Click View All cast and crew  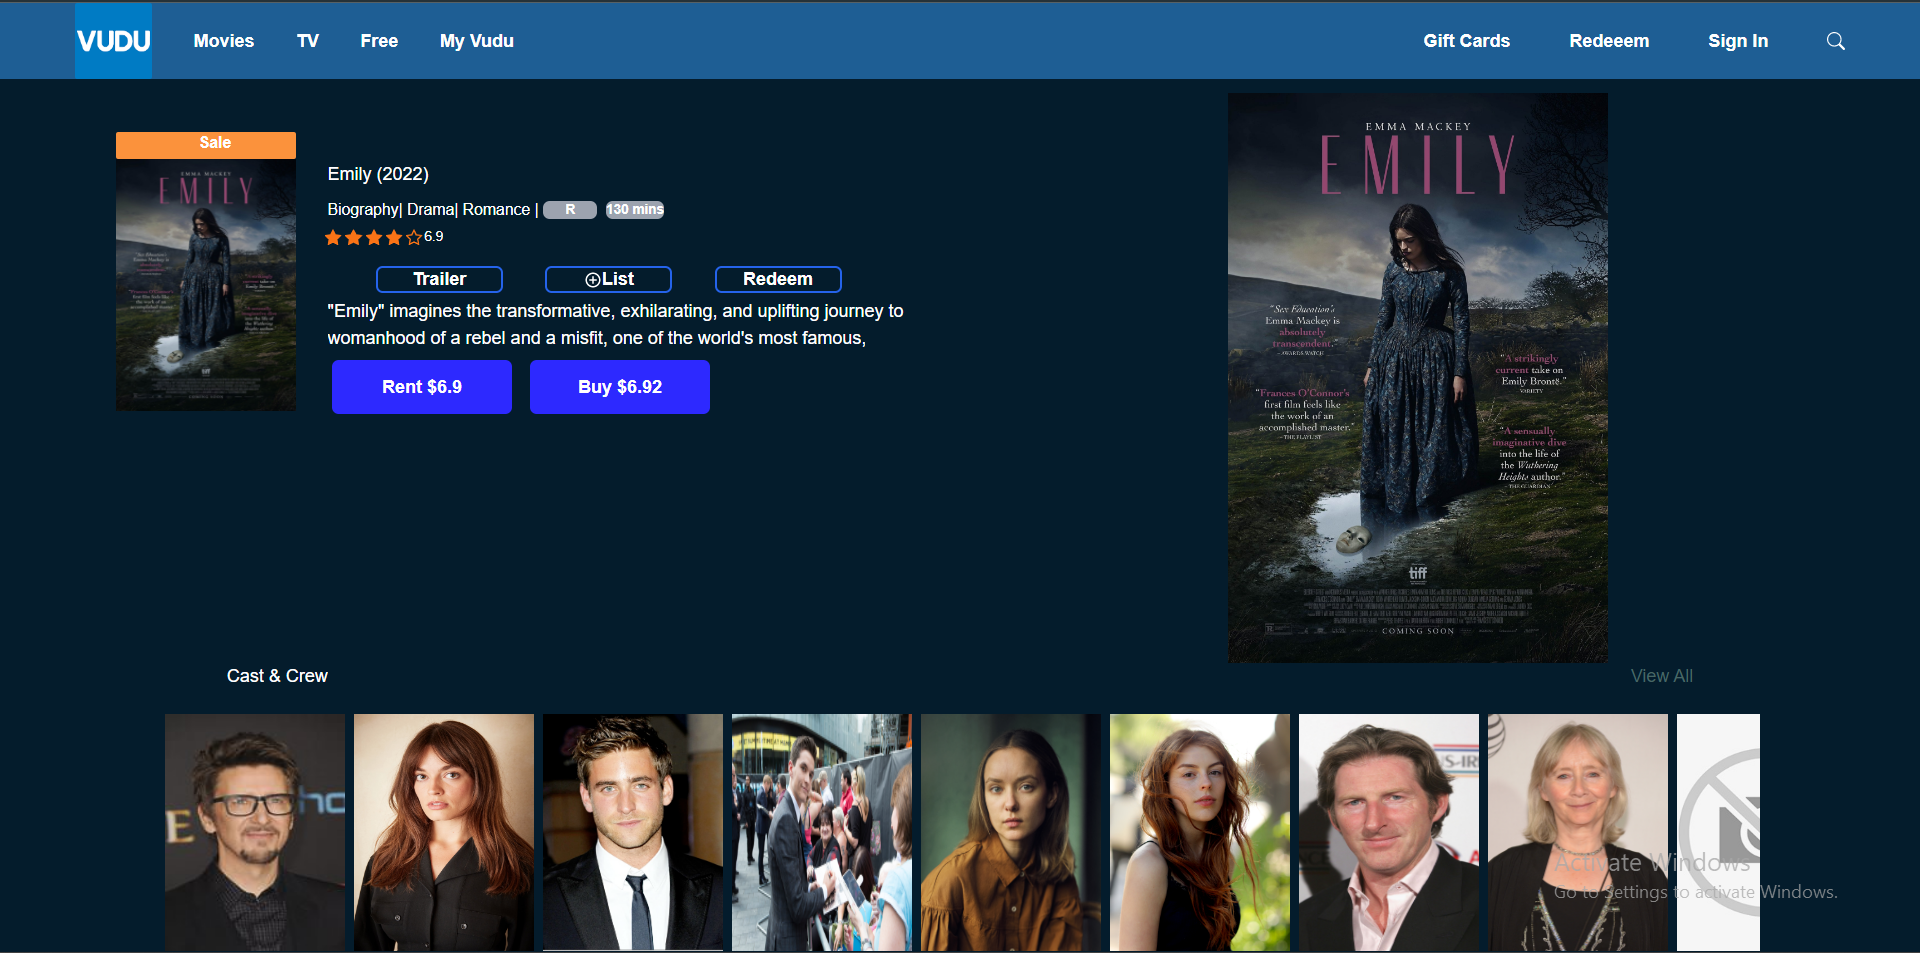coord(1661,676)
